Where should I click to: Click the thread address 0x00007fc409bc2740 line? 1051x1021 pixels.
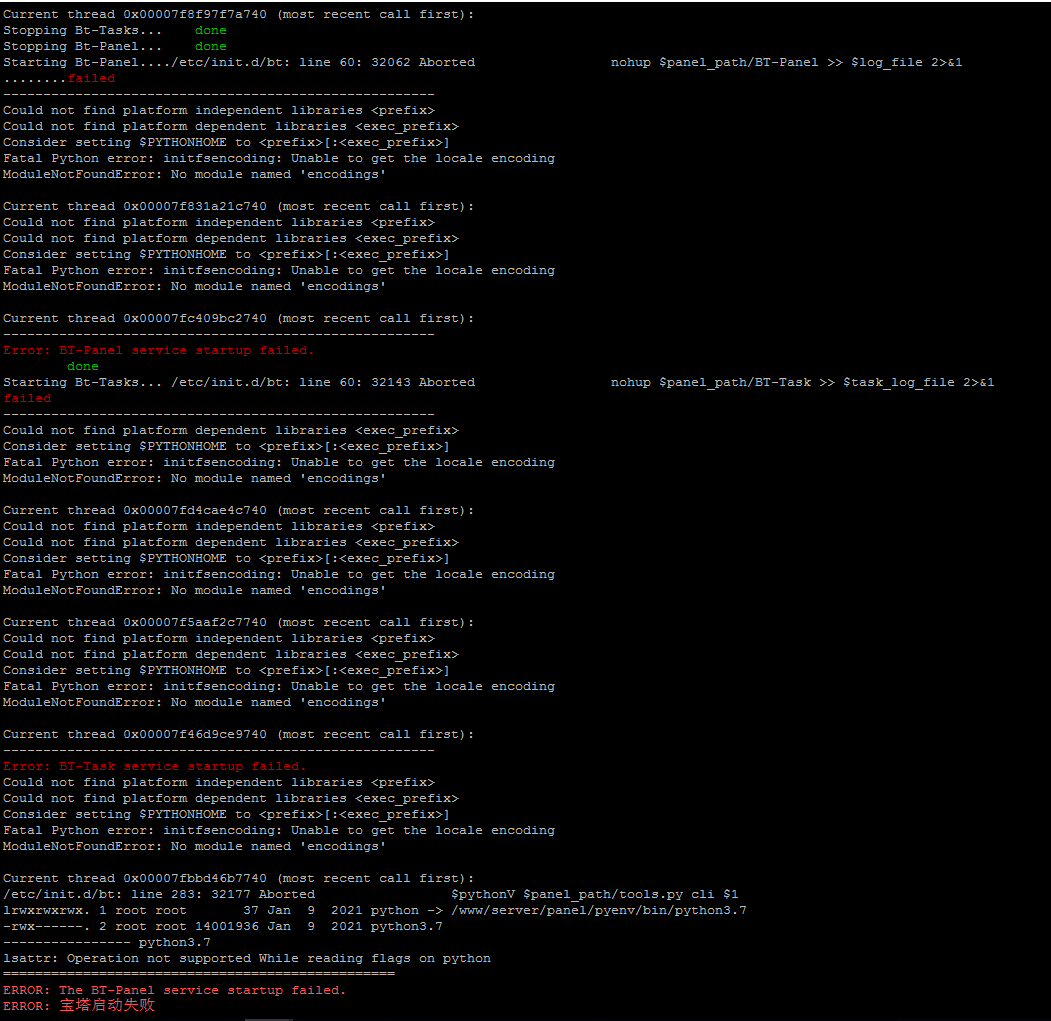(x=238, y=318)
